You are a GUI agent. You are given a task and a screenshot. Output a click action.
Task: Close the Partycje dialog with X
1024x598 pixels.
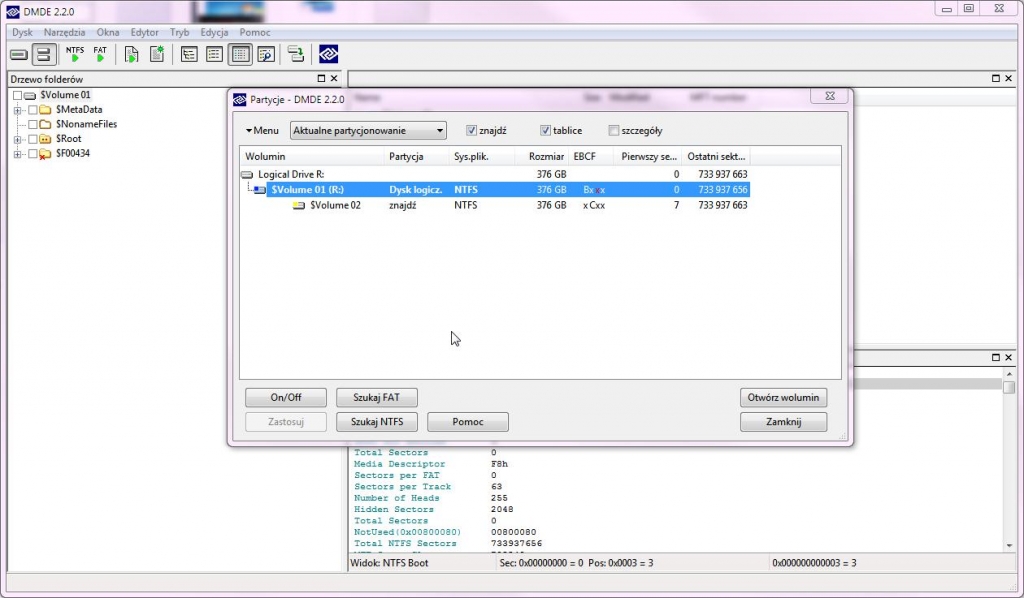pos(829,96)
